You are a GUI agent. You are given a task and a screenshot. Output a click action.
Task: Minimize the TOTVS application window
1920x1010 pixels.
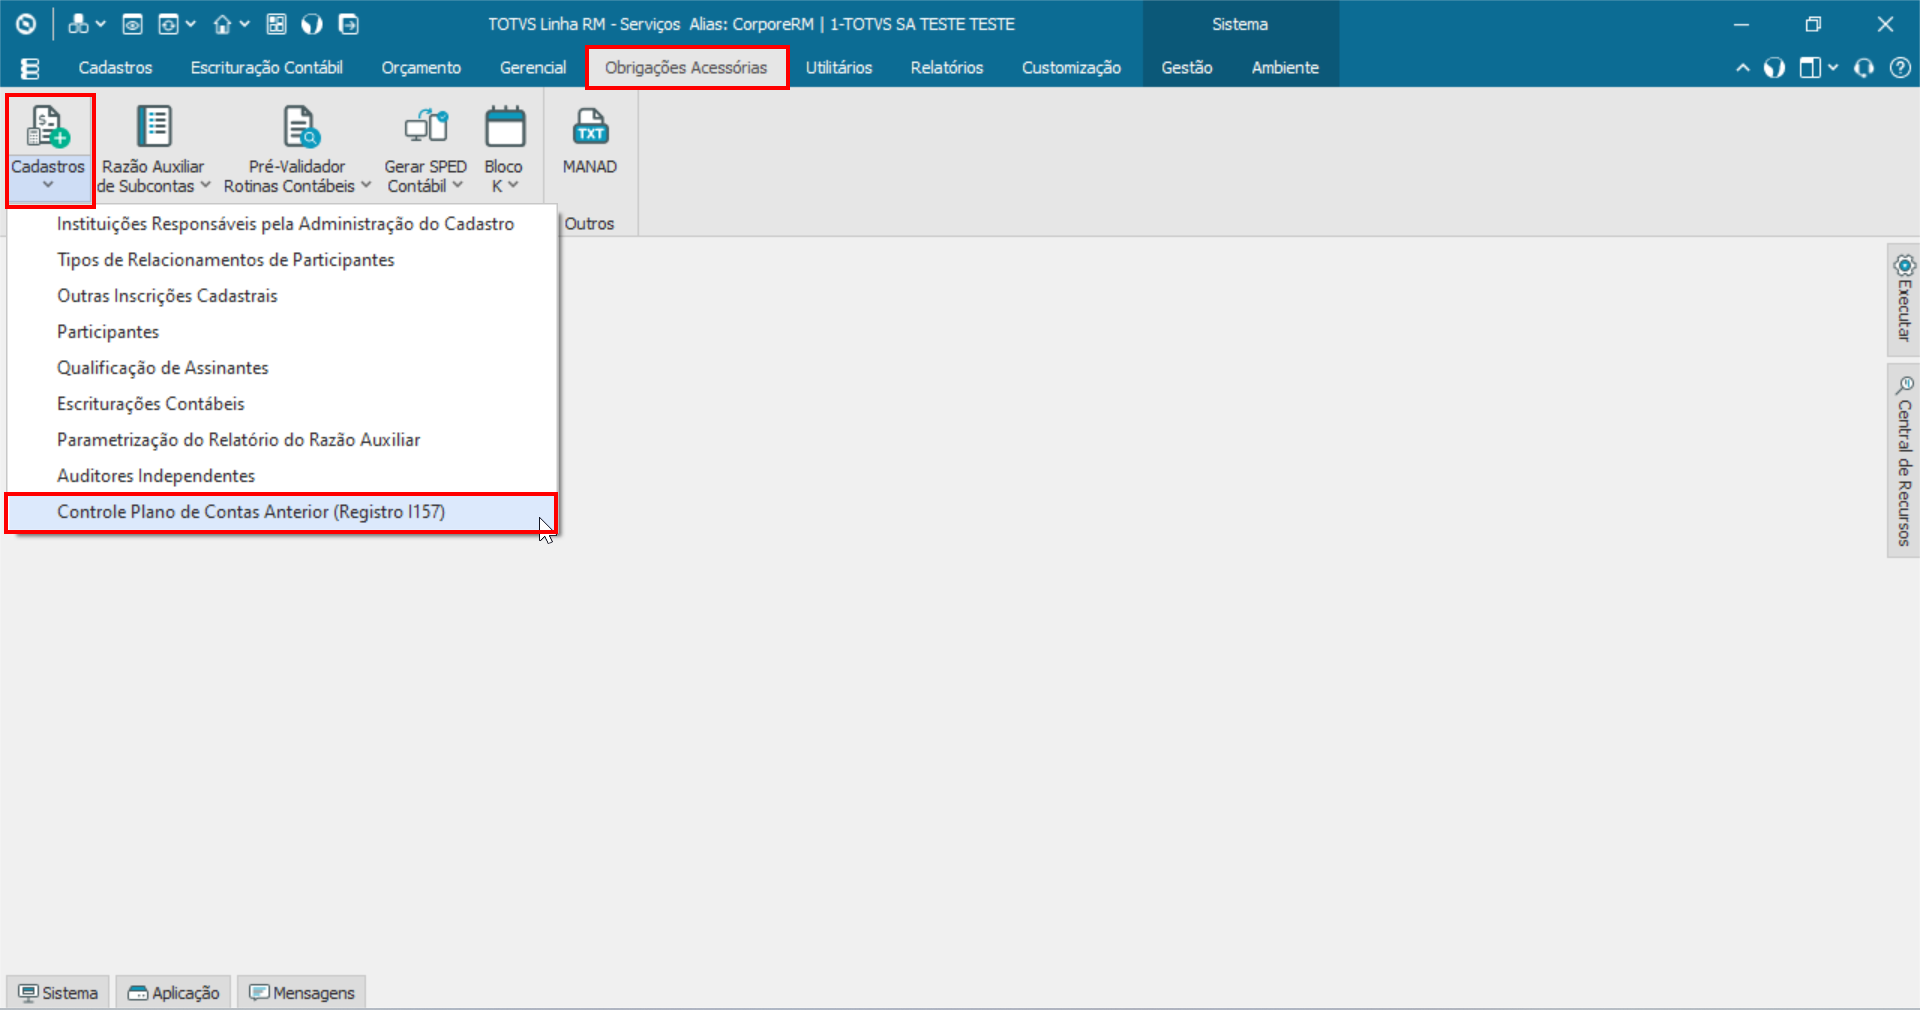[x=1741, y=24]
